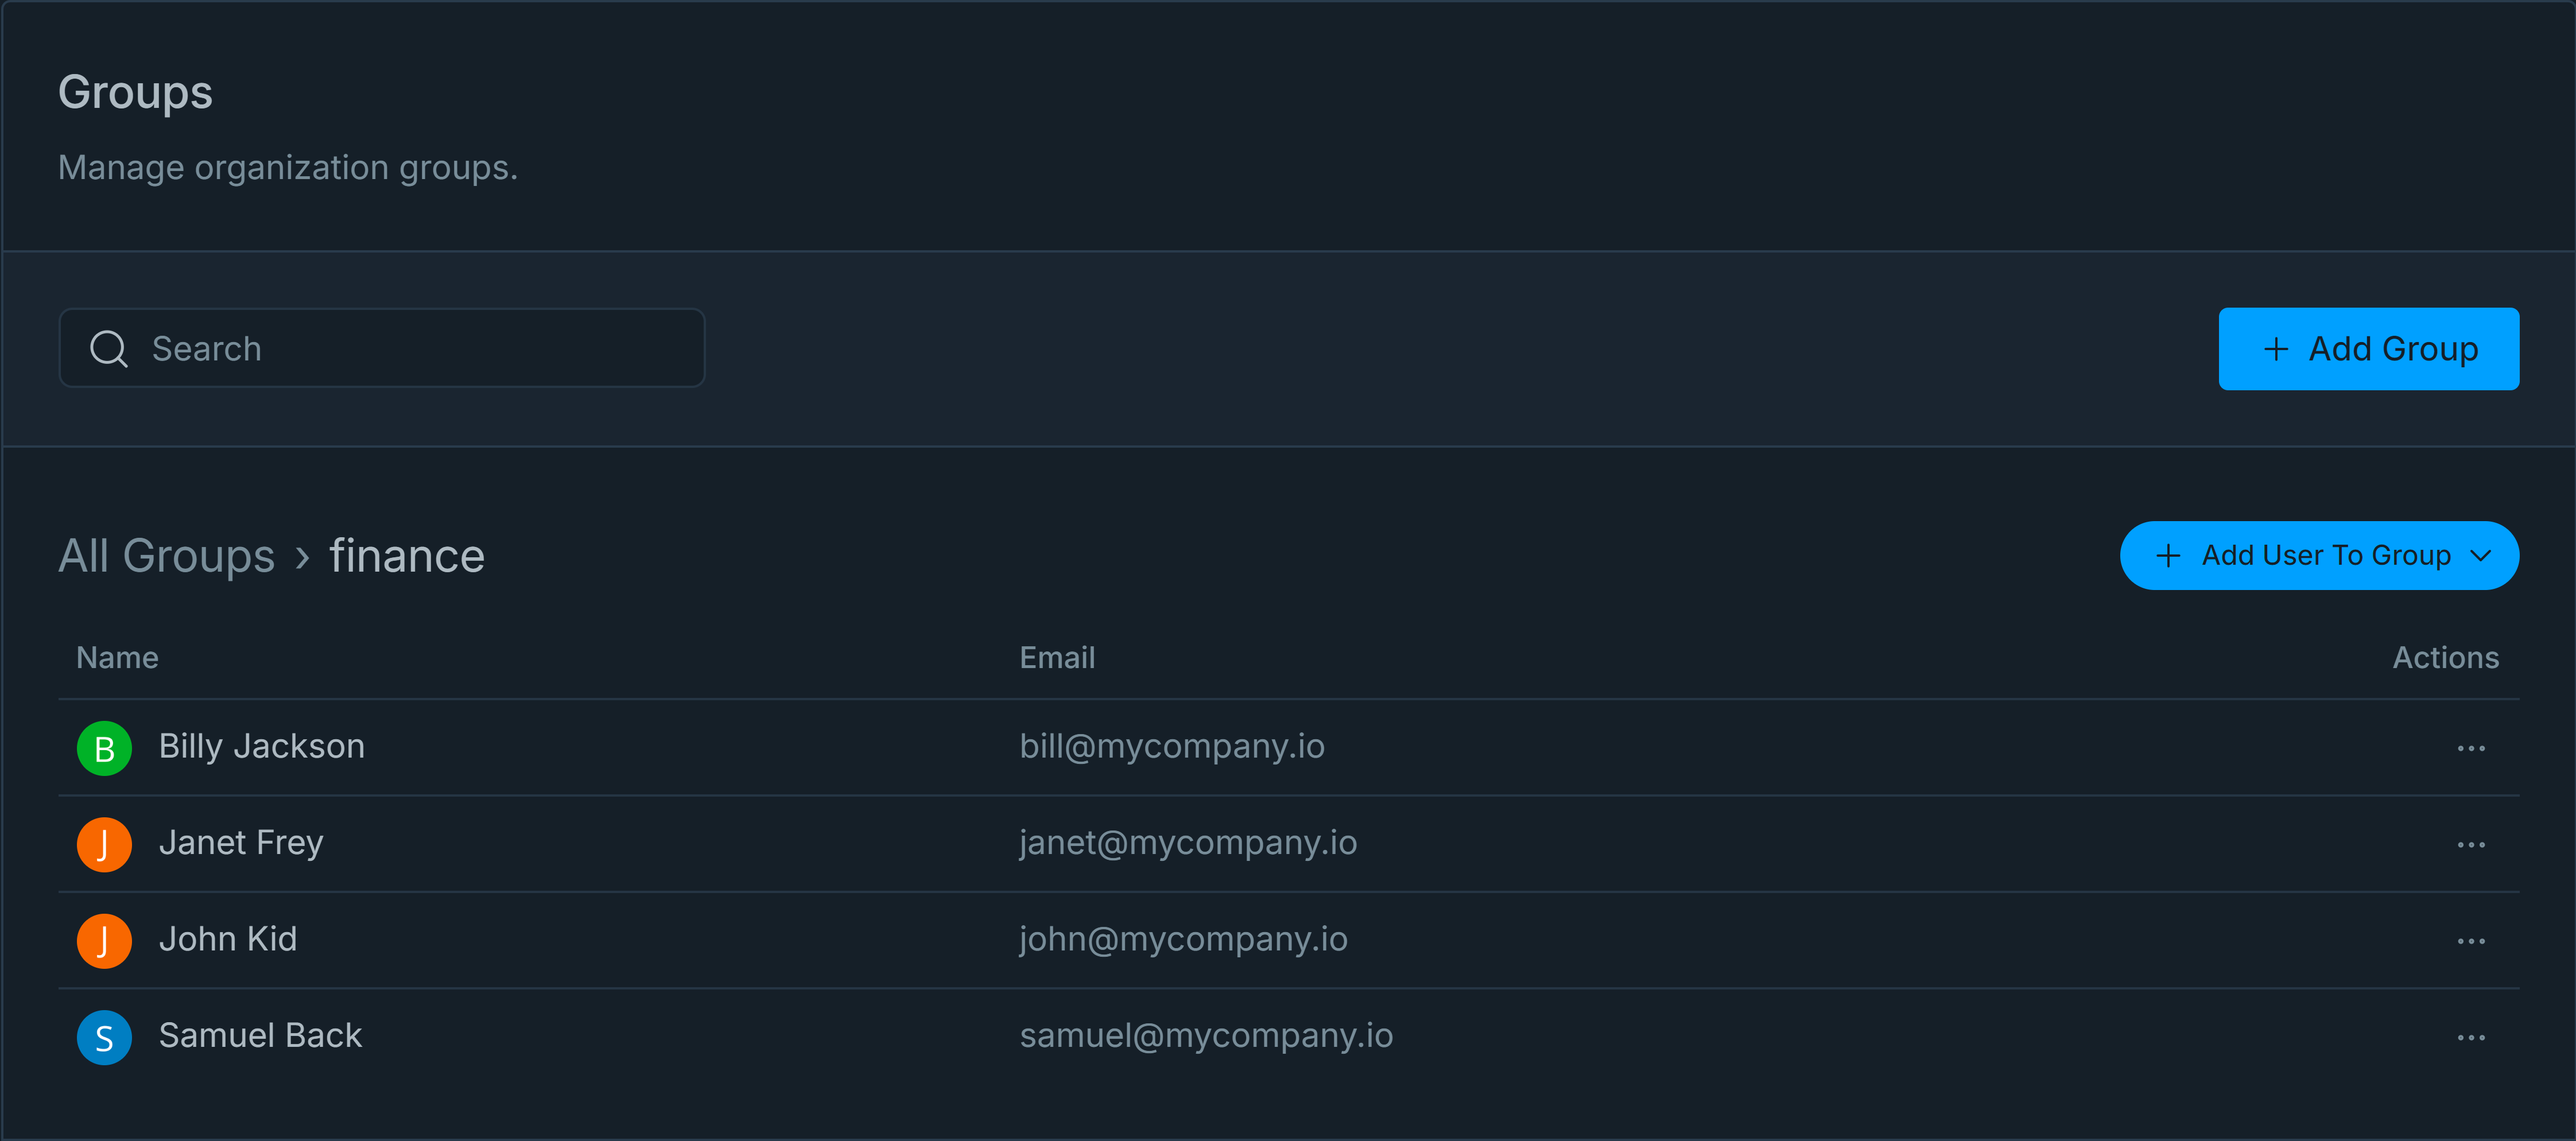
Task: Sort by the Email column header
Action: 1057,657
